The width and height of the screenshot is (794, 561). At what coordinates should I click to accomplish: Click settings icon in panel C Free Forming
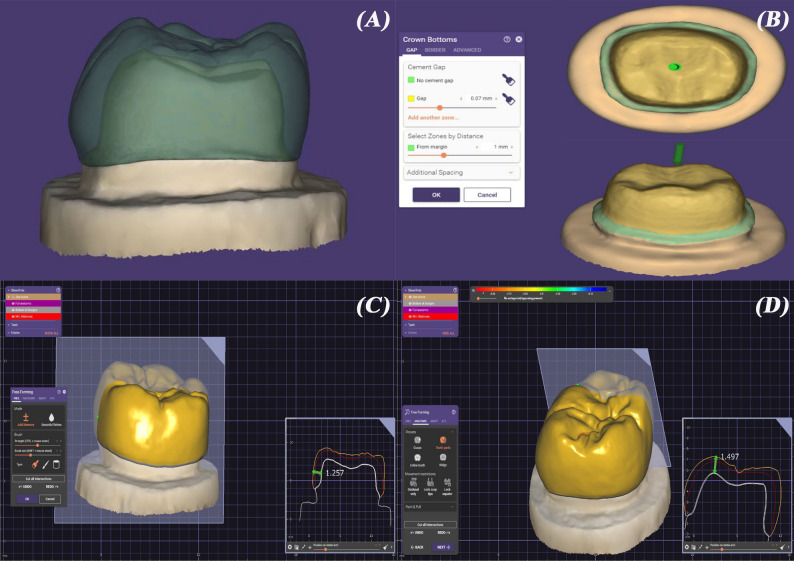tap(64, 392)
